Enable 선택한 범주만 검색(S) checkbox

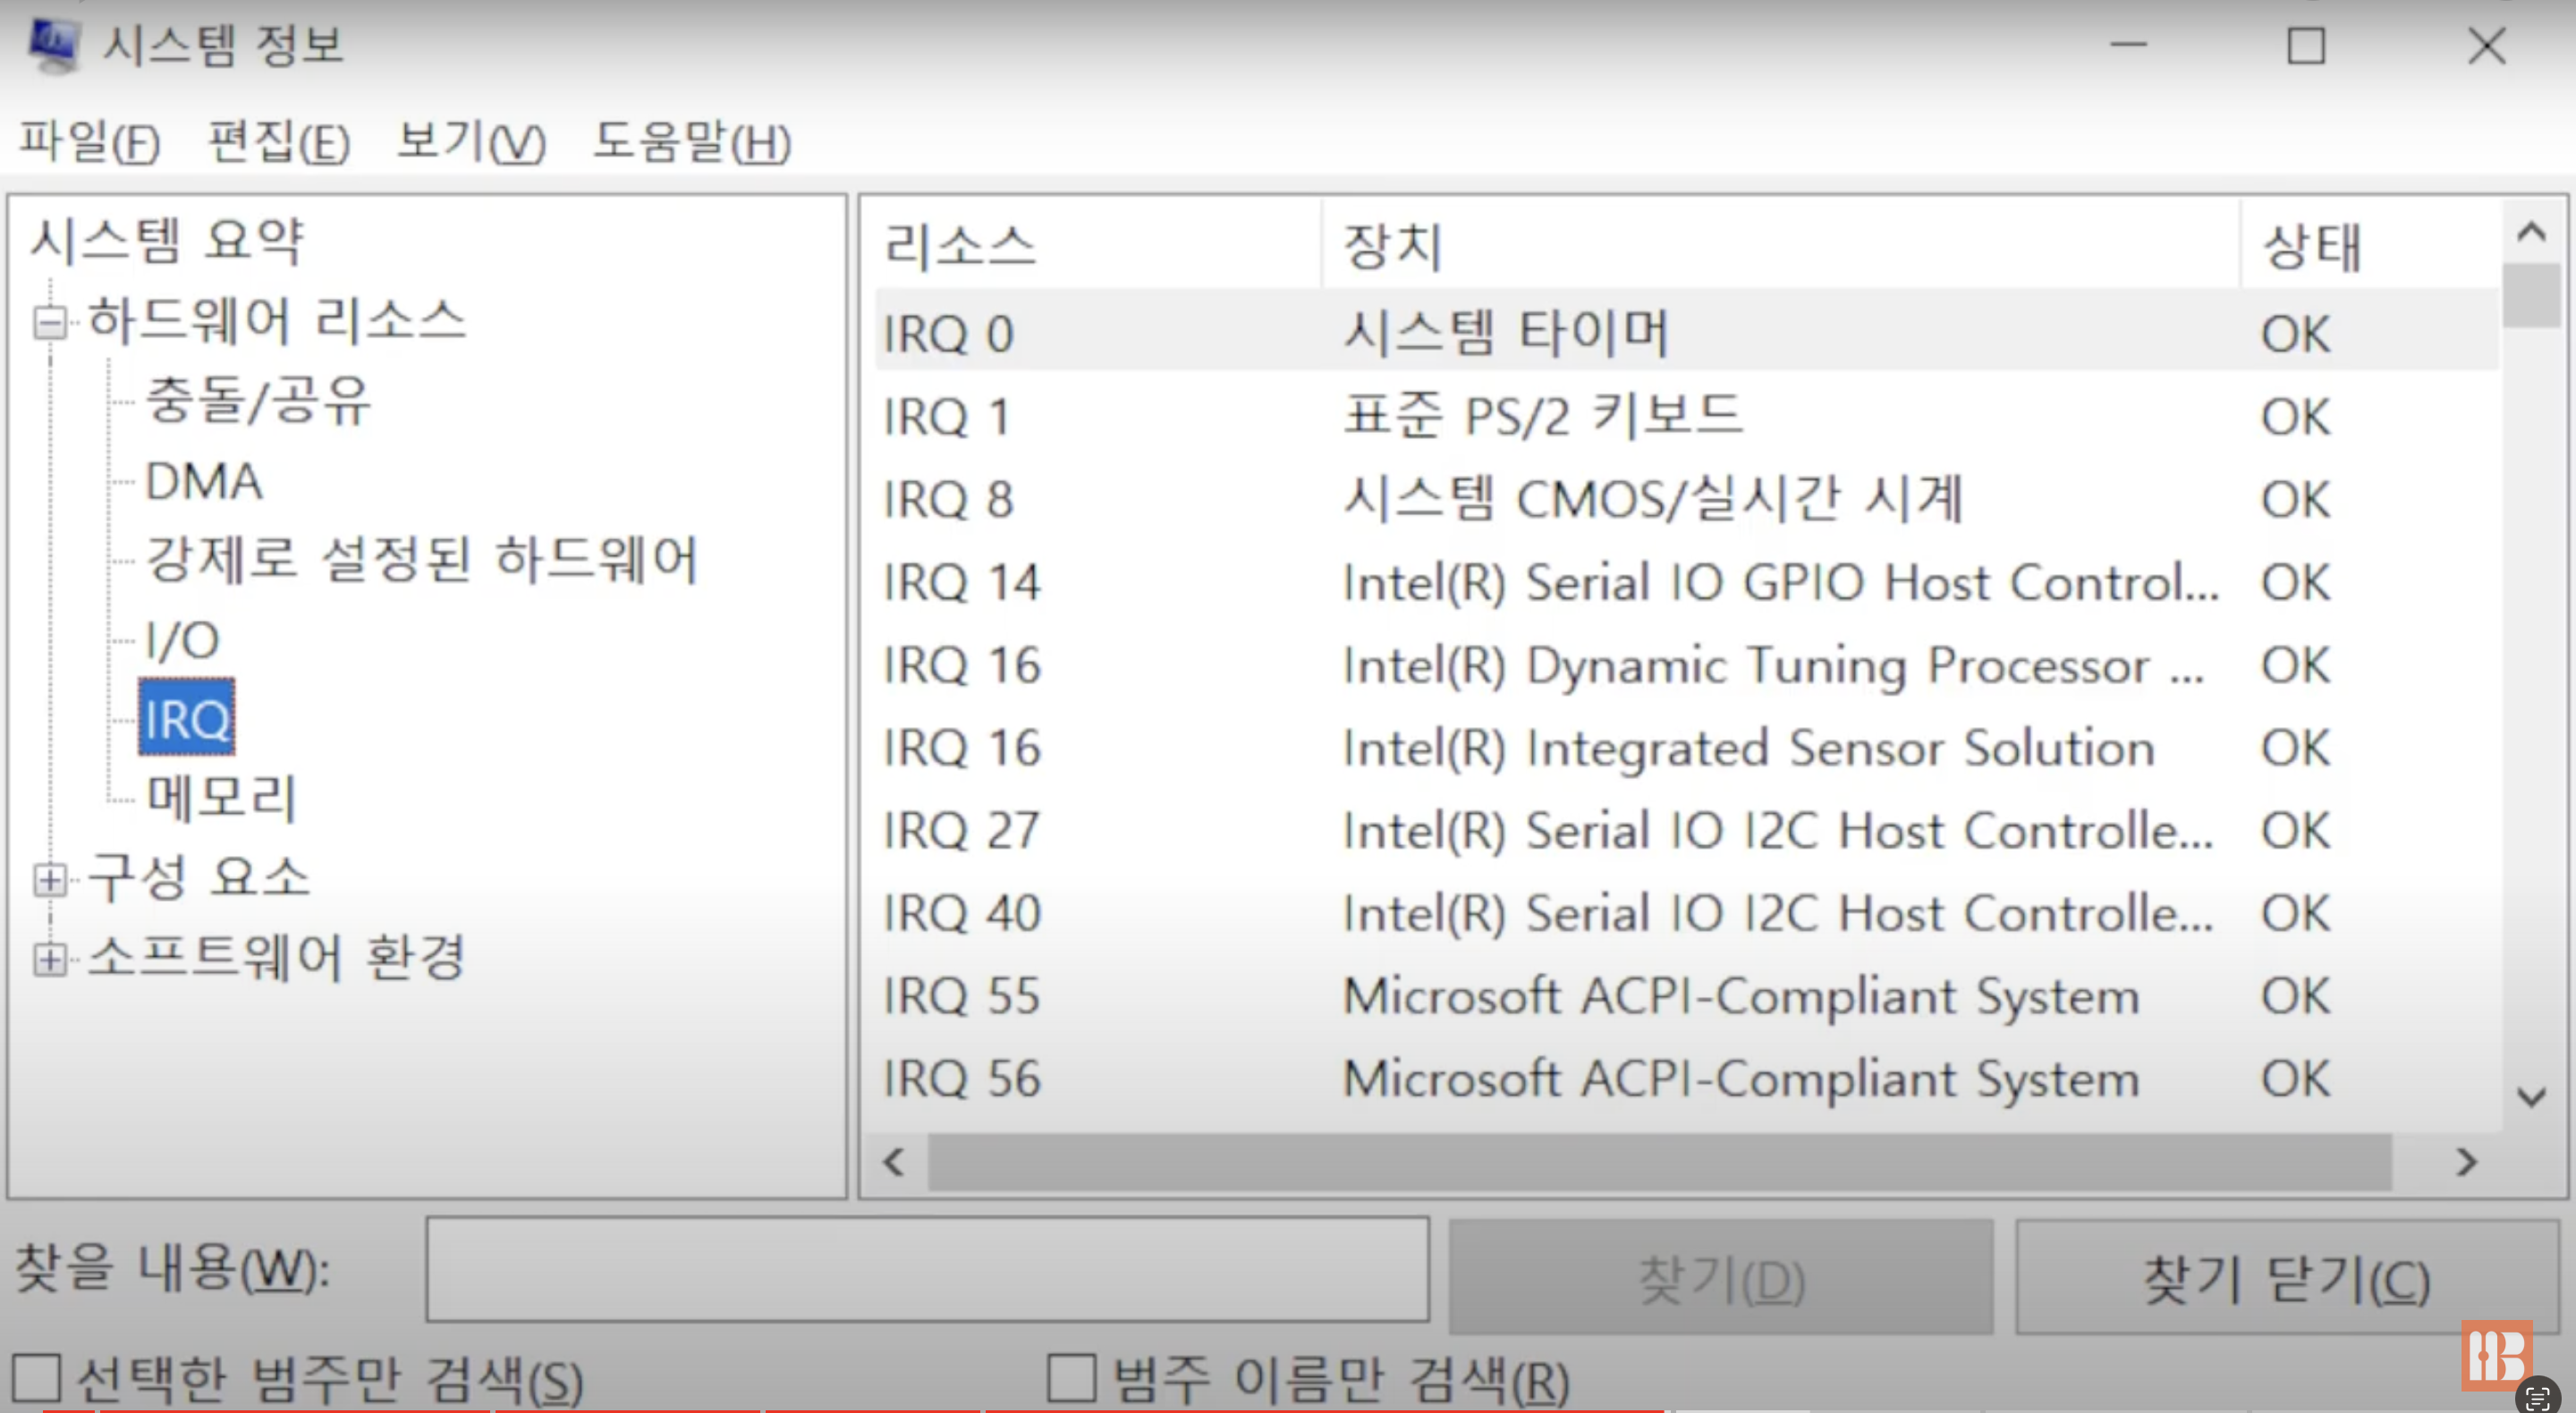[37, 1378]
